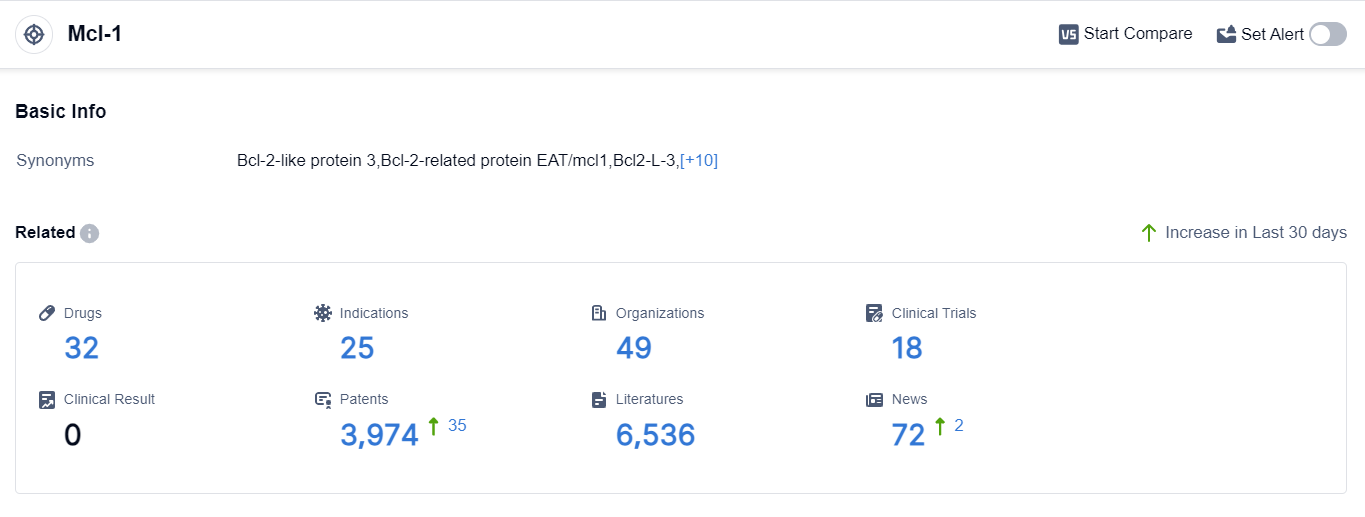The width and height of the screenshot is (1365, 517).
Task: Open the 3,974 patents count
Action: (379, 435)
